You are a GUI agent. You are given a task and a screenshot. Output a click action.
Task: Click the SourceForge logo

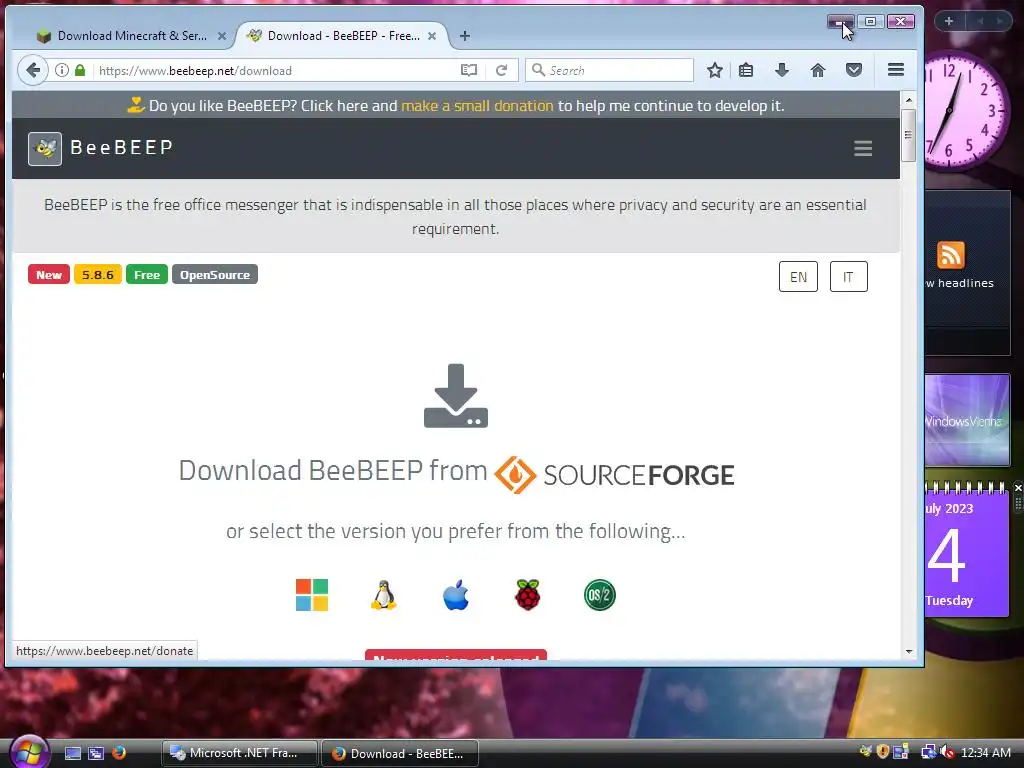tap(614, 475)
